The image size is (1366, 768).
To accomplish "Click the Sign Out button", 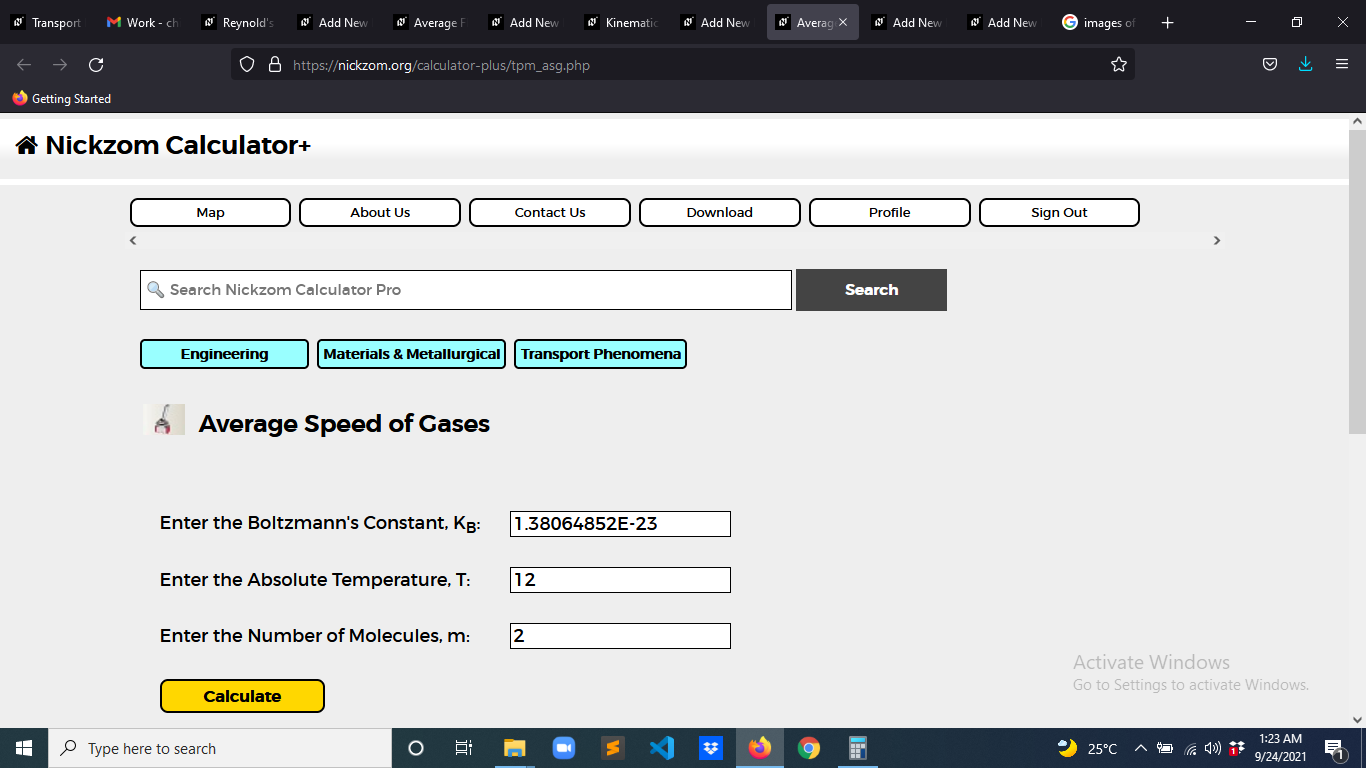I will [x=1059, y=213].
